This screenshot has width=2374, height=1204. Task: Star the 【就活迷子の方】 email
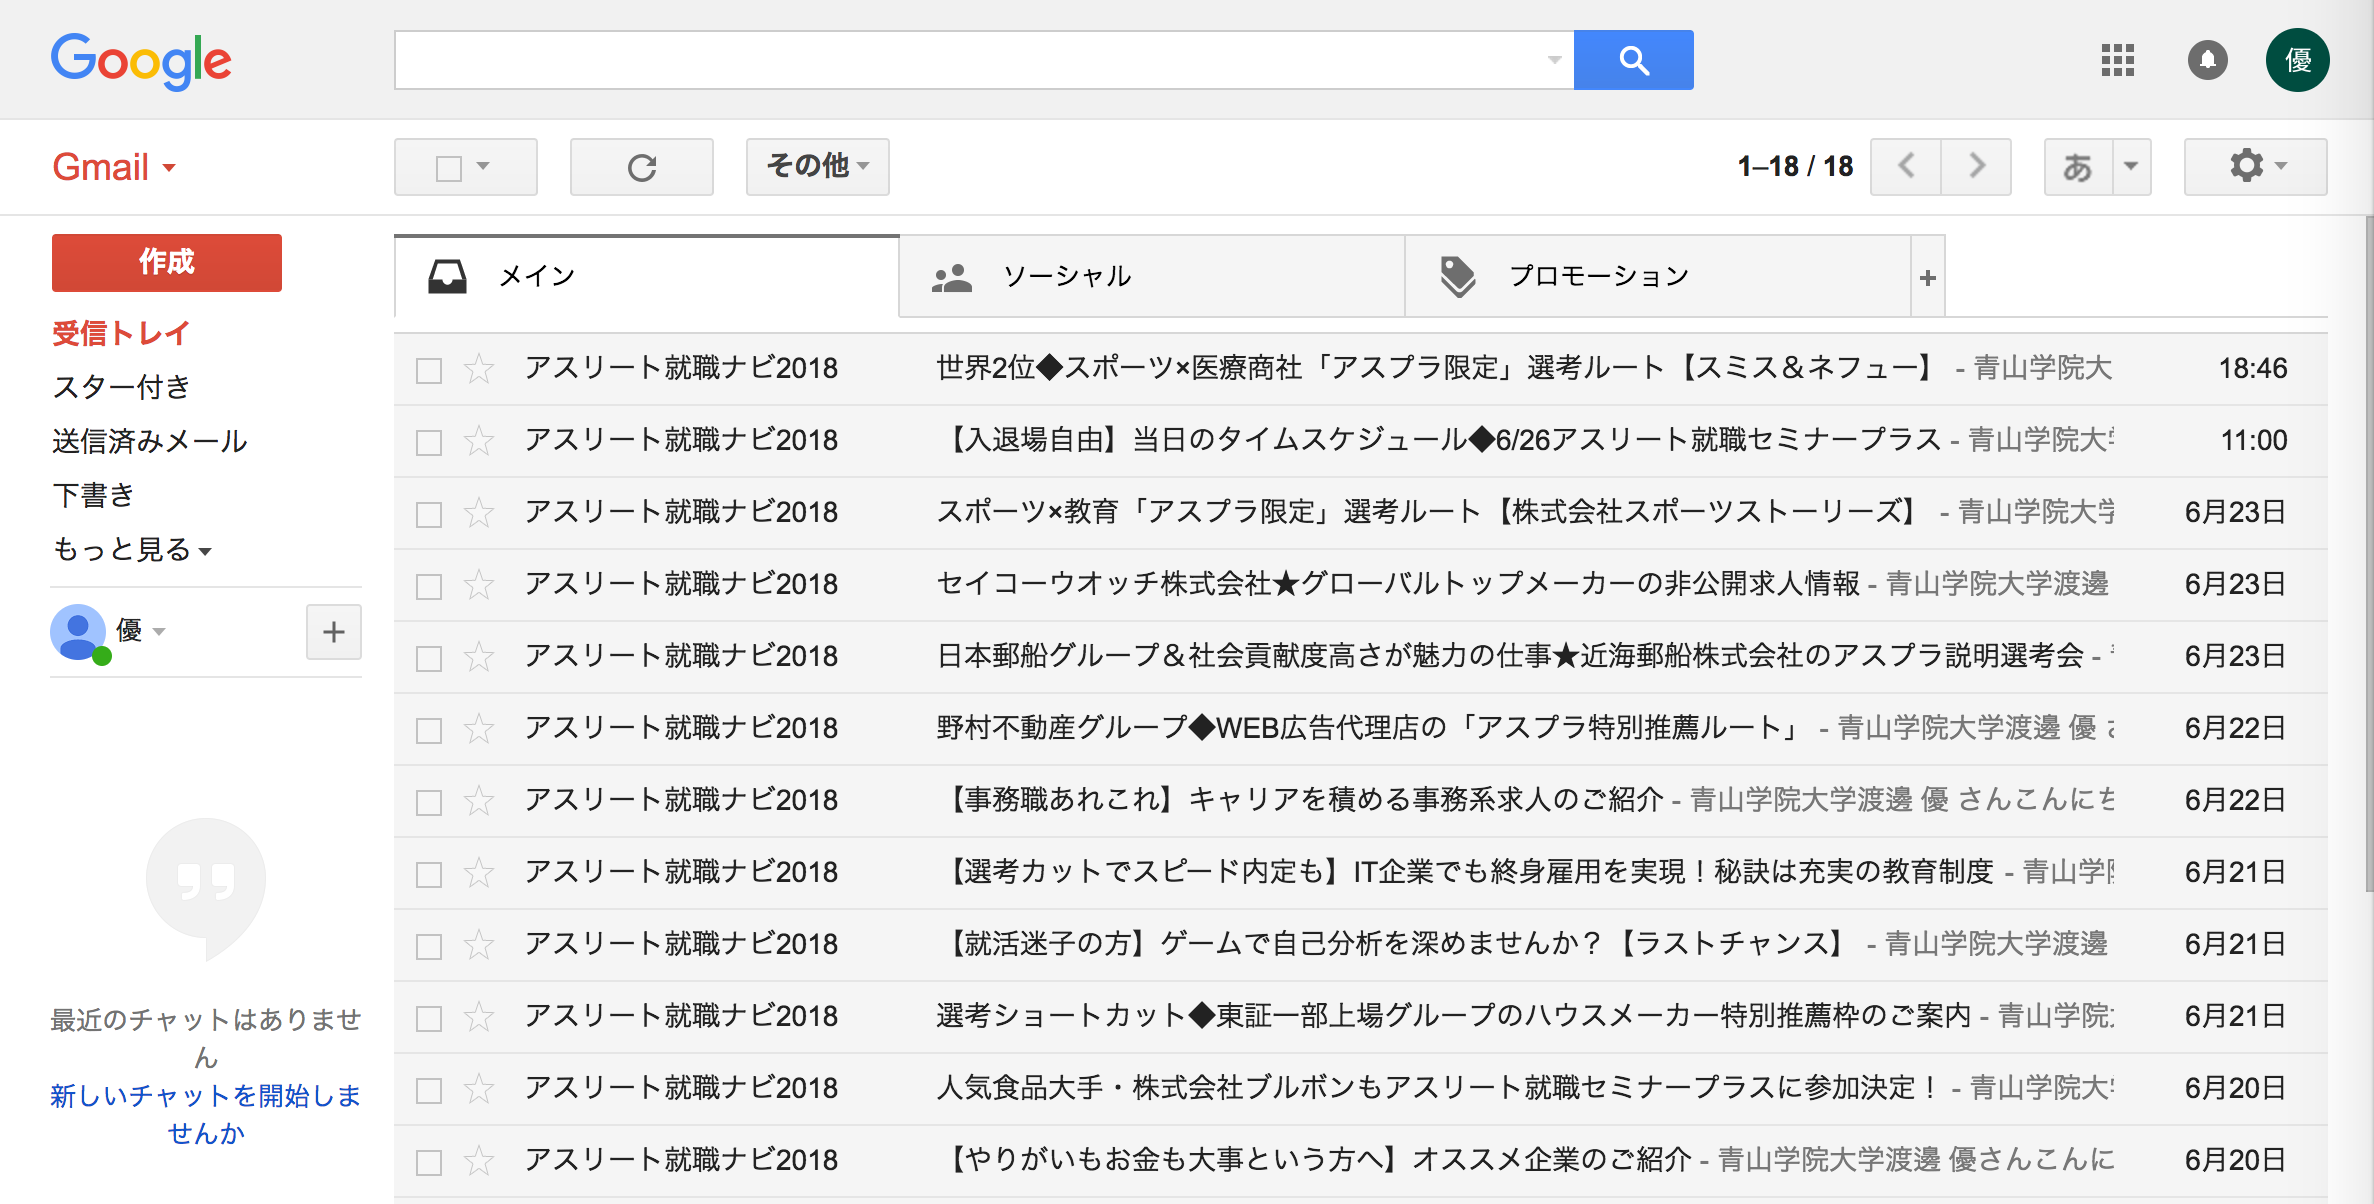[479, 945]
